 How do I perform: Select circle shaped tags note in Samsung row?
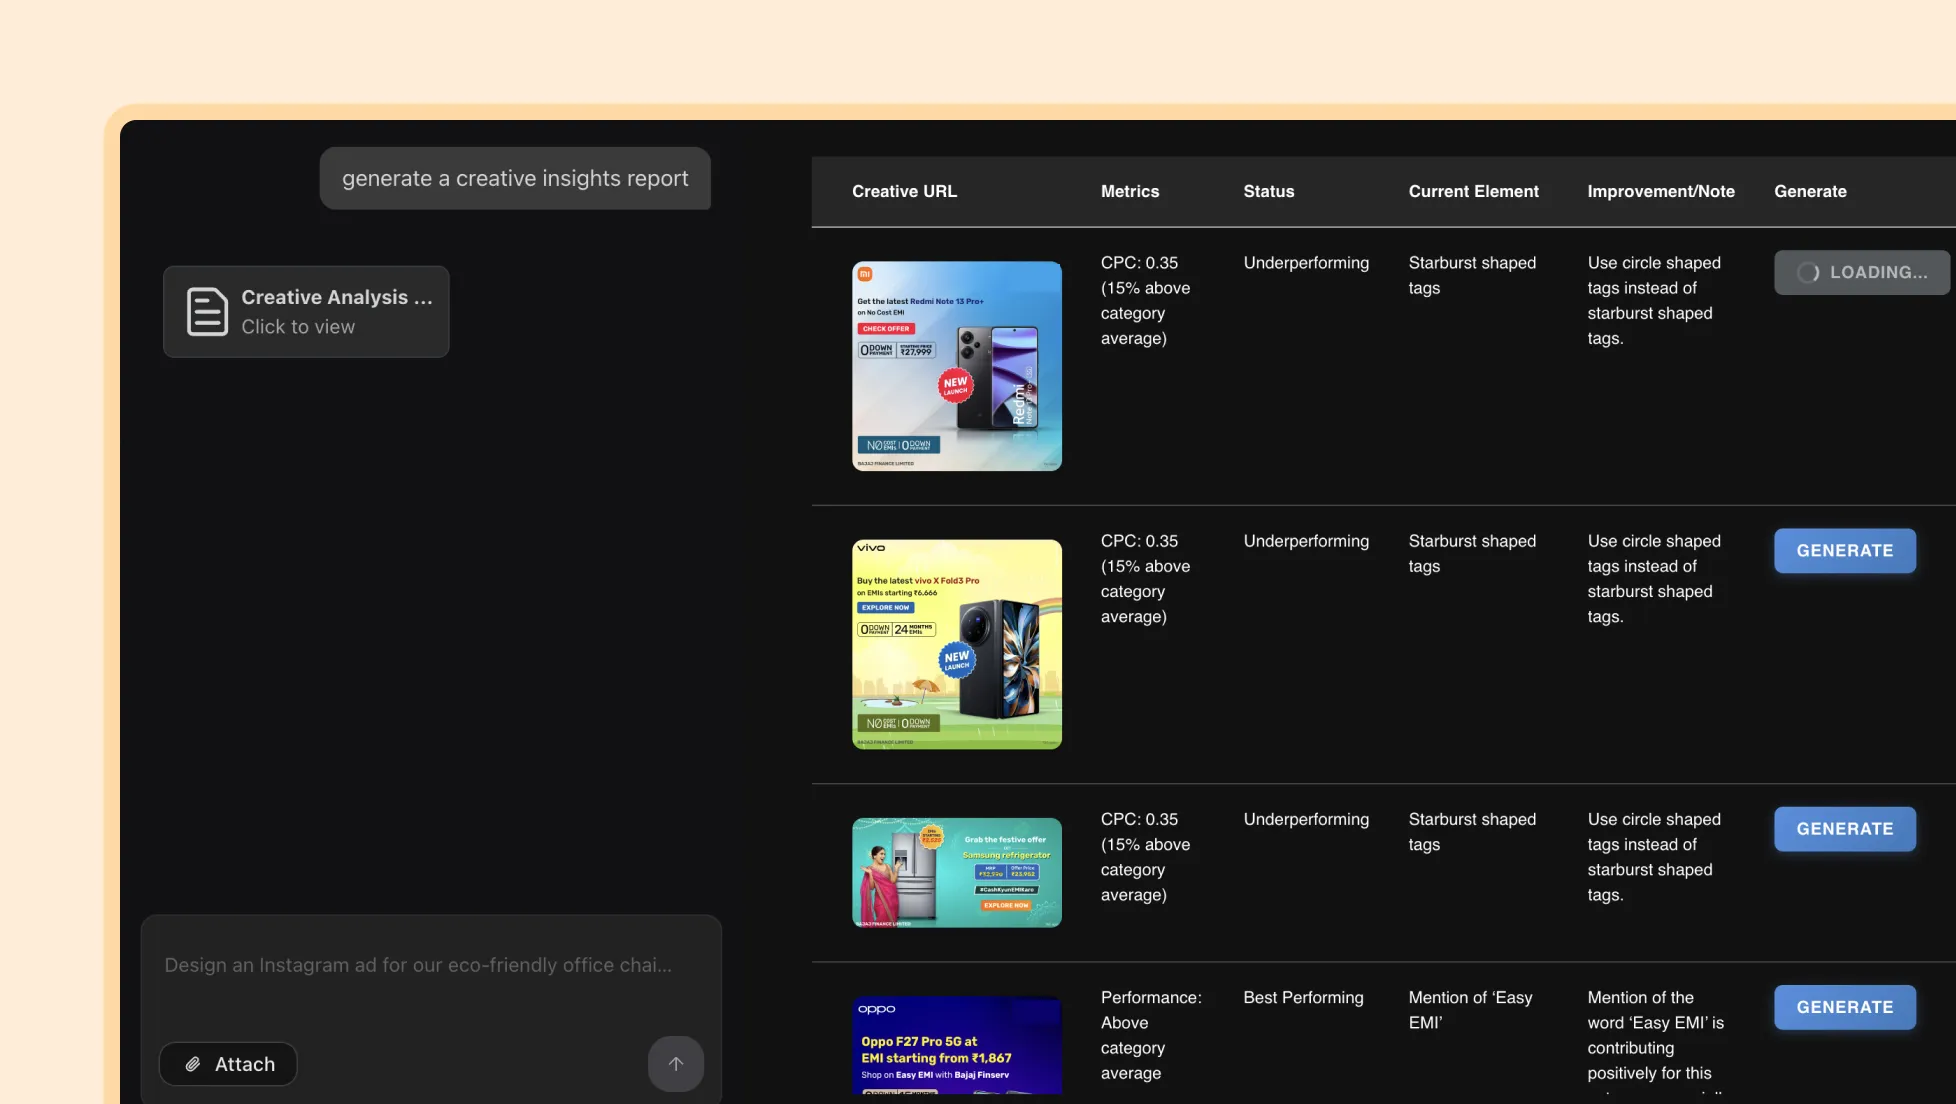point(1654,857)
